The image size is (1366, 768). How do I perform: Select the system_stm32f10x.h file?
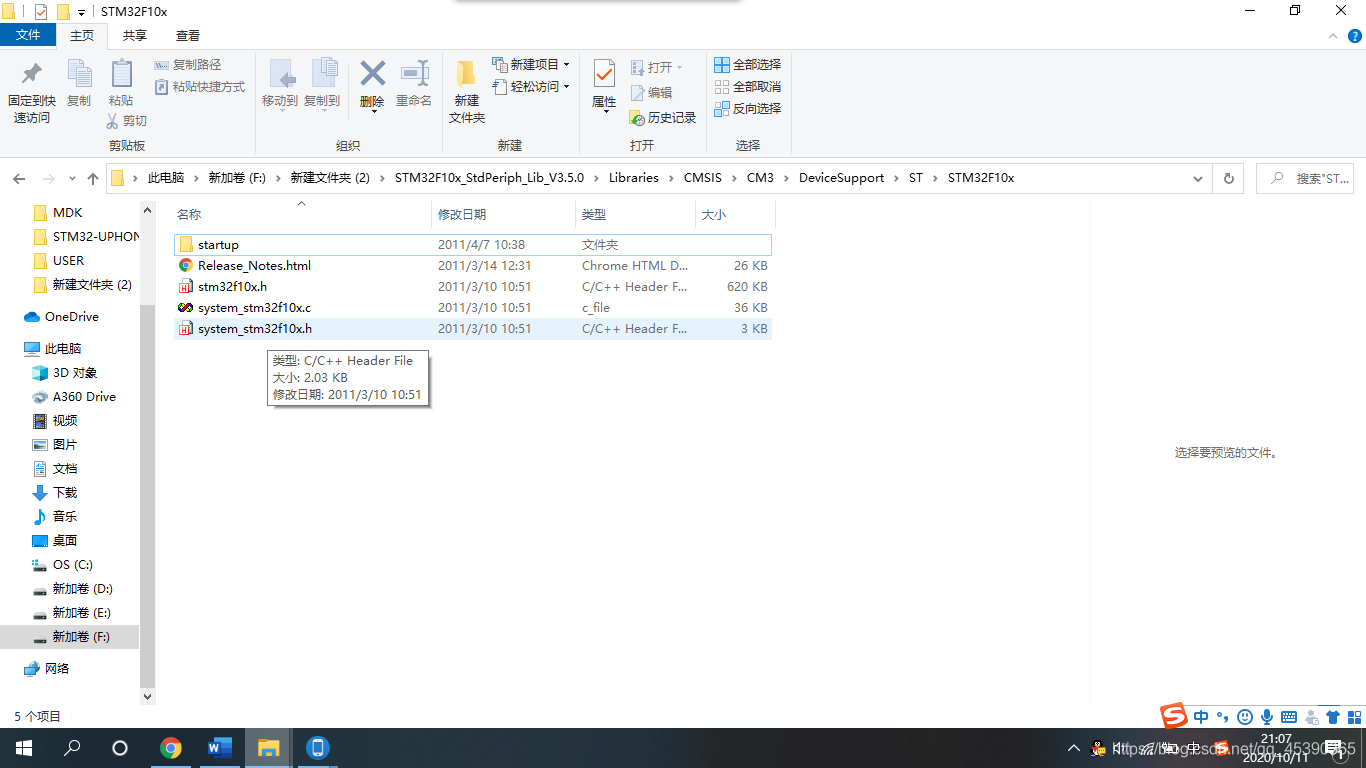tap(473, 329)
